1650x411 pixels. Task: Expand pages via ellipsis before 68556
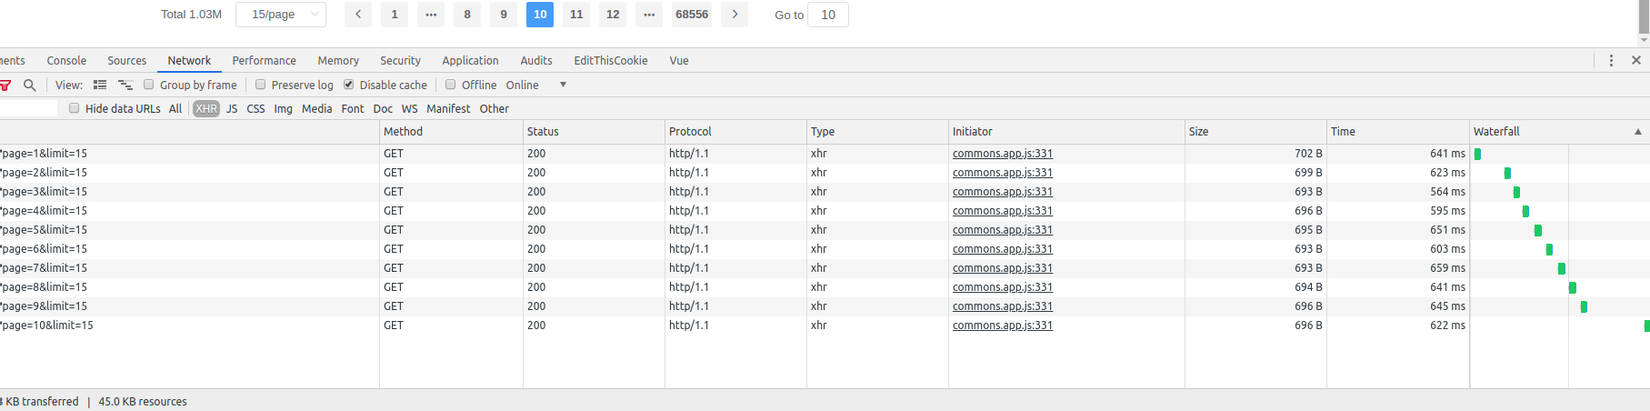tap(649, 14)
